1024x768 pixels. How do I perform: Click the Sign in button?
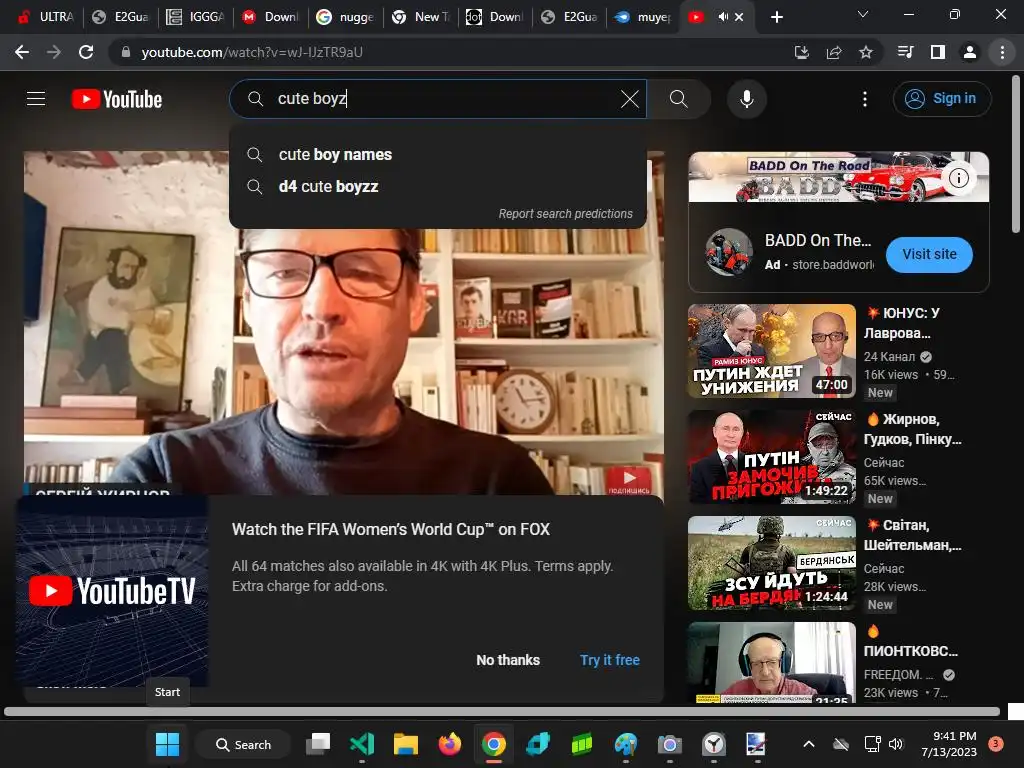[x=942, y=99]
